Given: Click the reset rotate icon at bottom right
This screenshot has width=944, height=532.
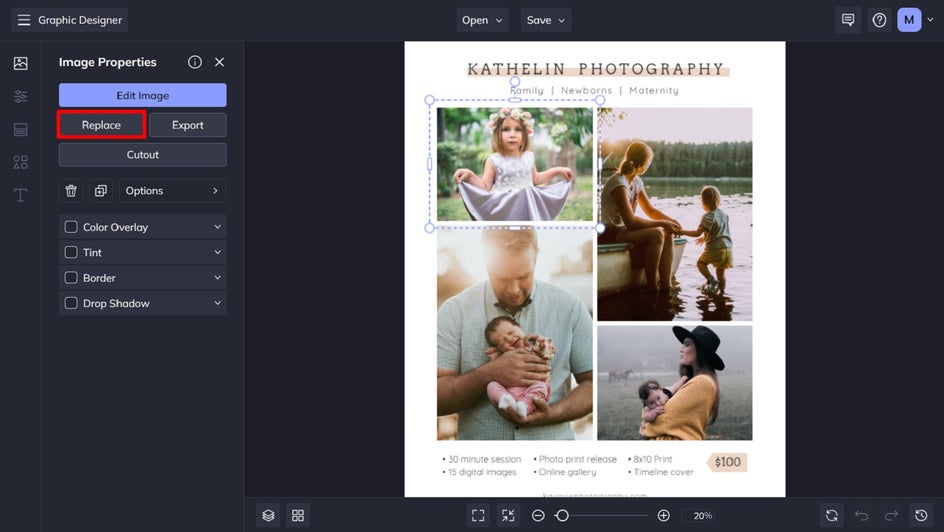Looking at the screenshot, I should (x=831, y=515).
